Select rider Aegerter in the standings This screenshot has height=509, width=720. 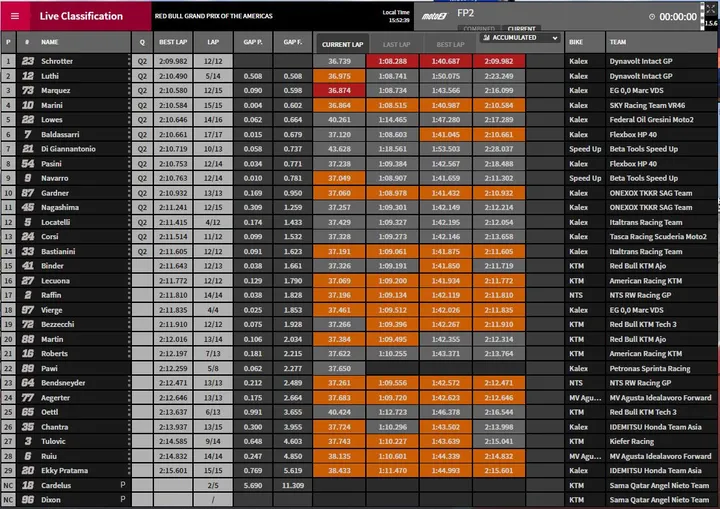[x=56, y=398]
